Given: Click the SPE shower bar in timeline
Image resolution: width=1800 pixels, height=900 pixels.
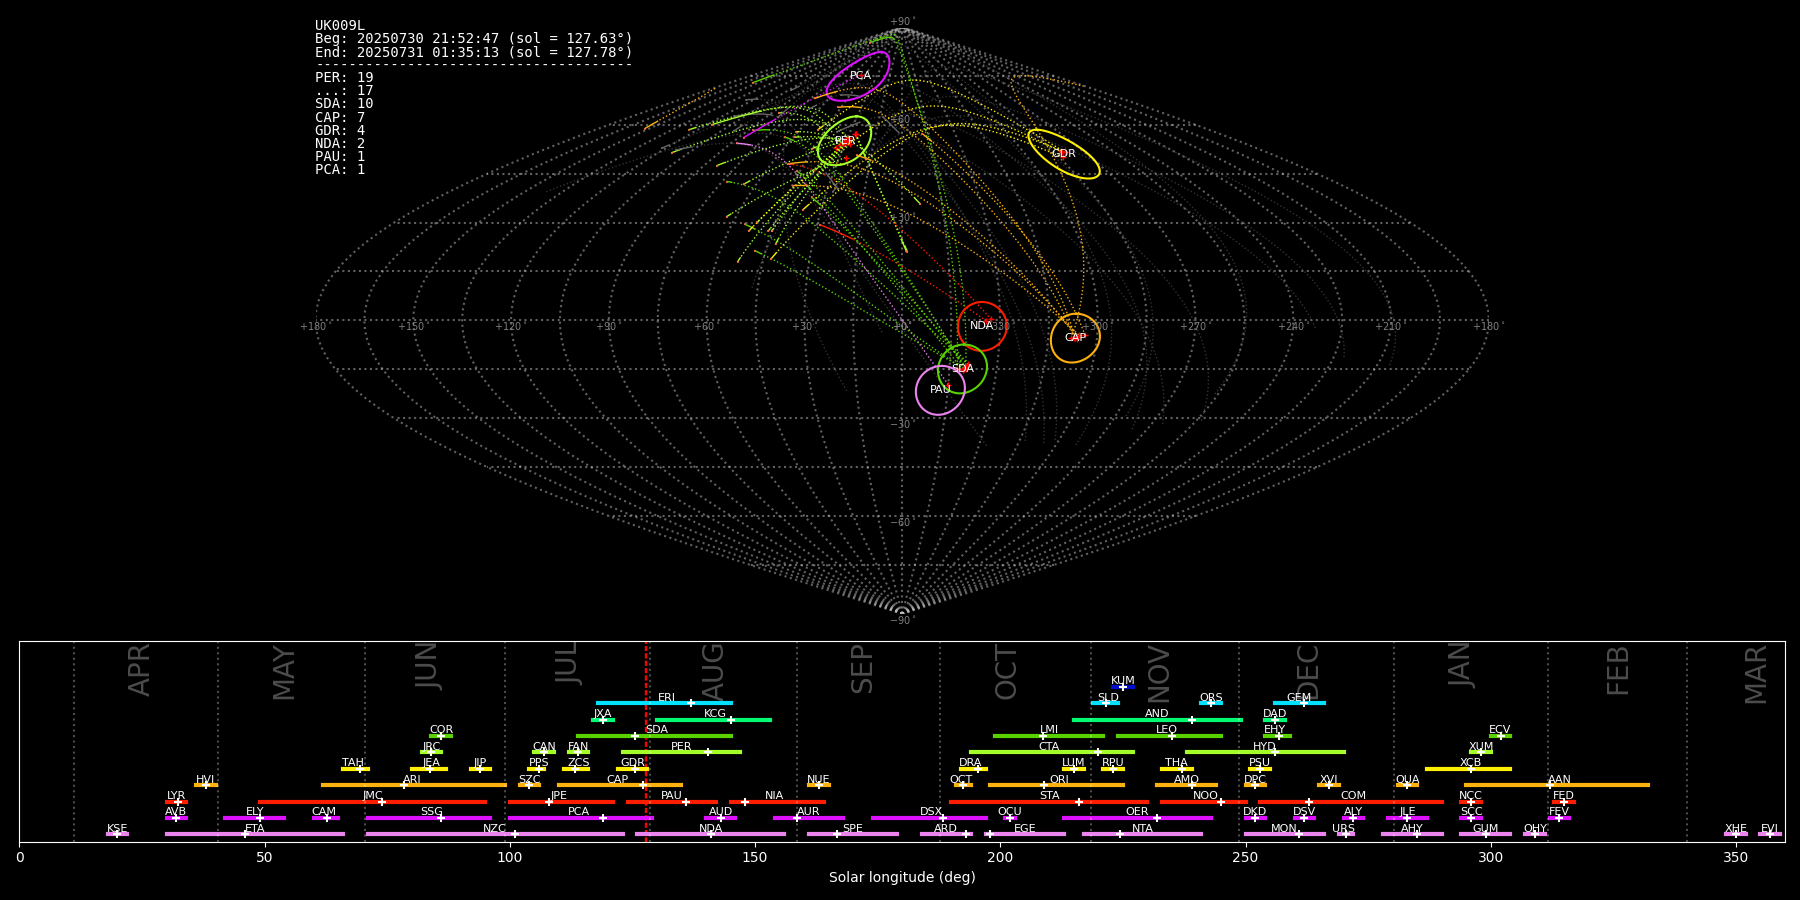Looking at the screenshot, I should (x=853, y=834).
